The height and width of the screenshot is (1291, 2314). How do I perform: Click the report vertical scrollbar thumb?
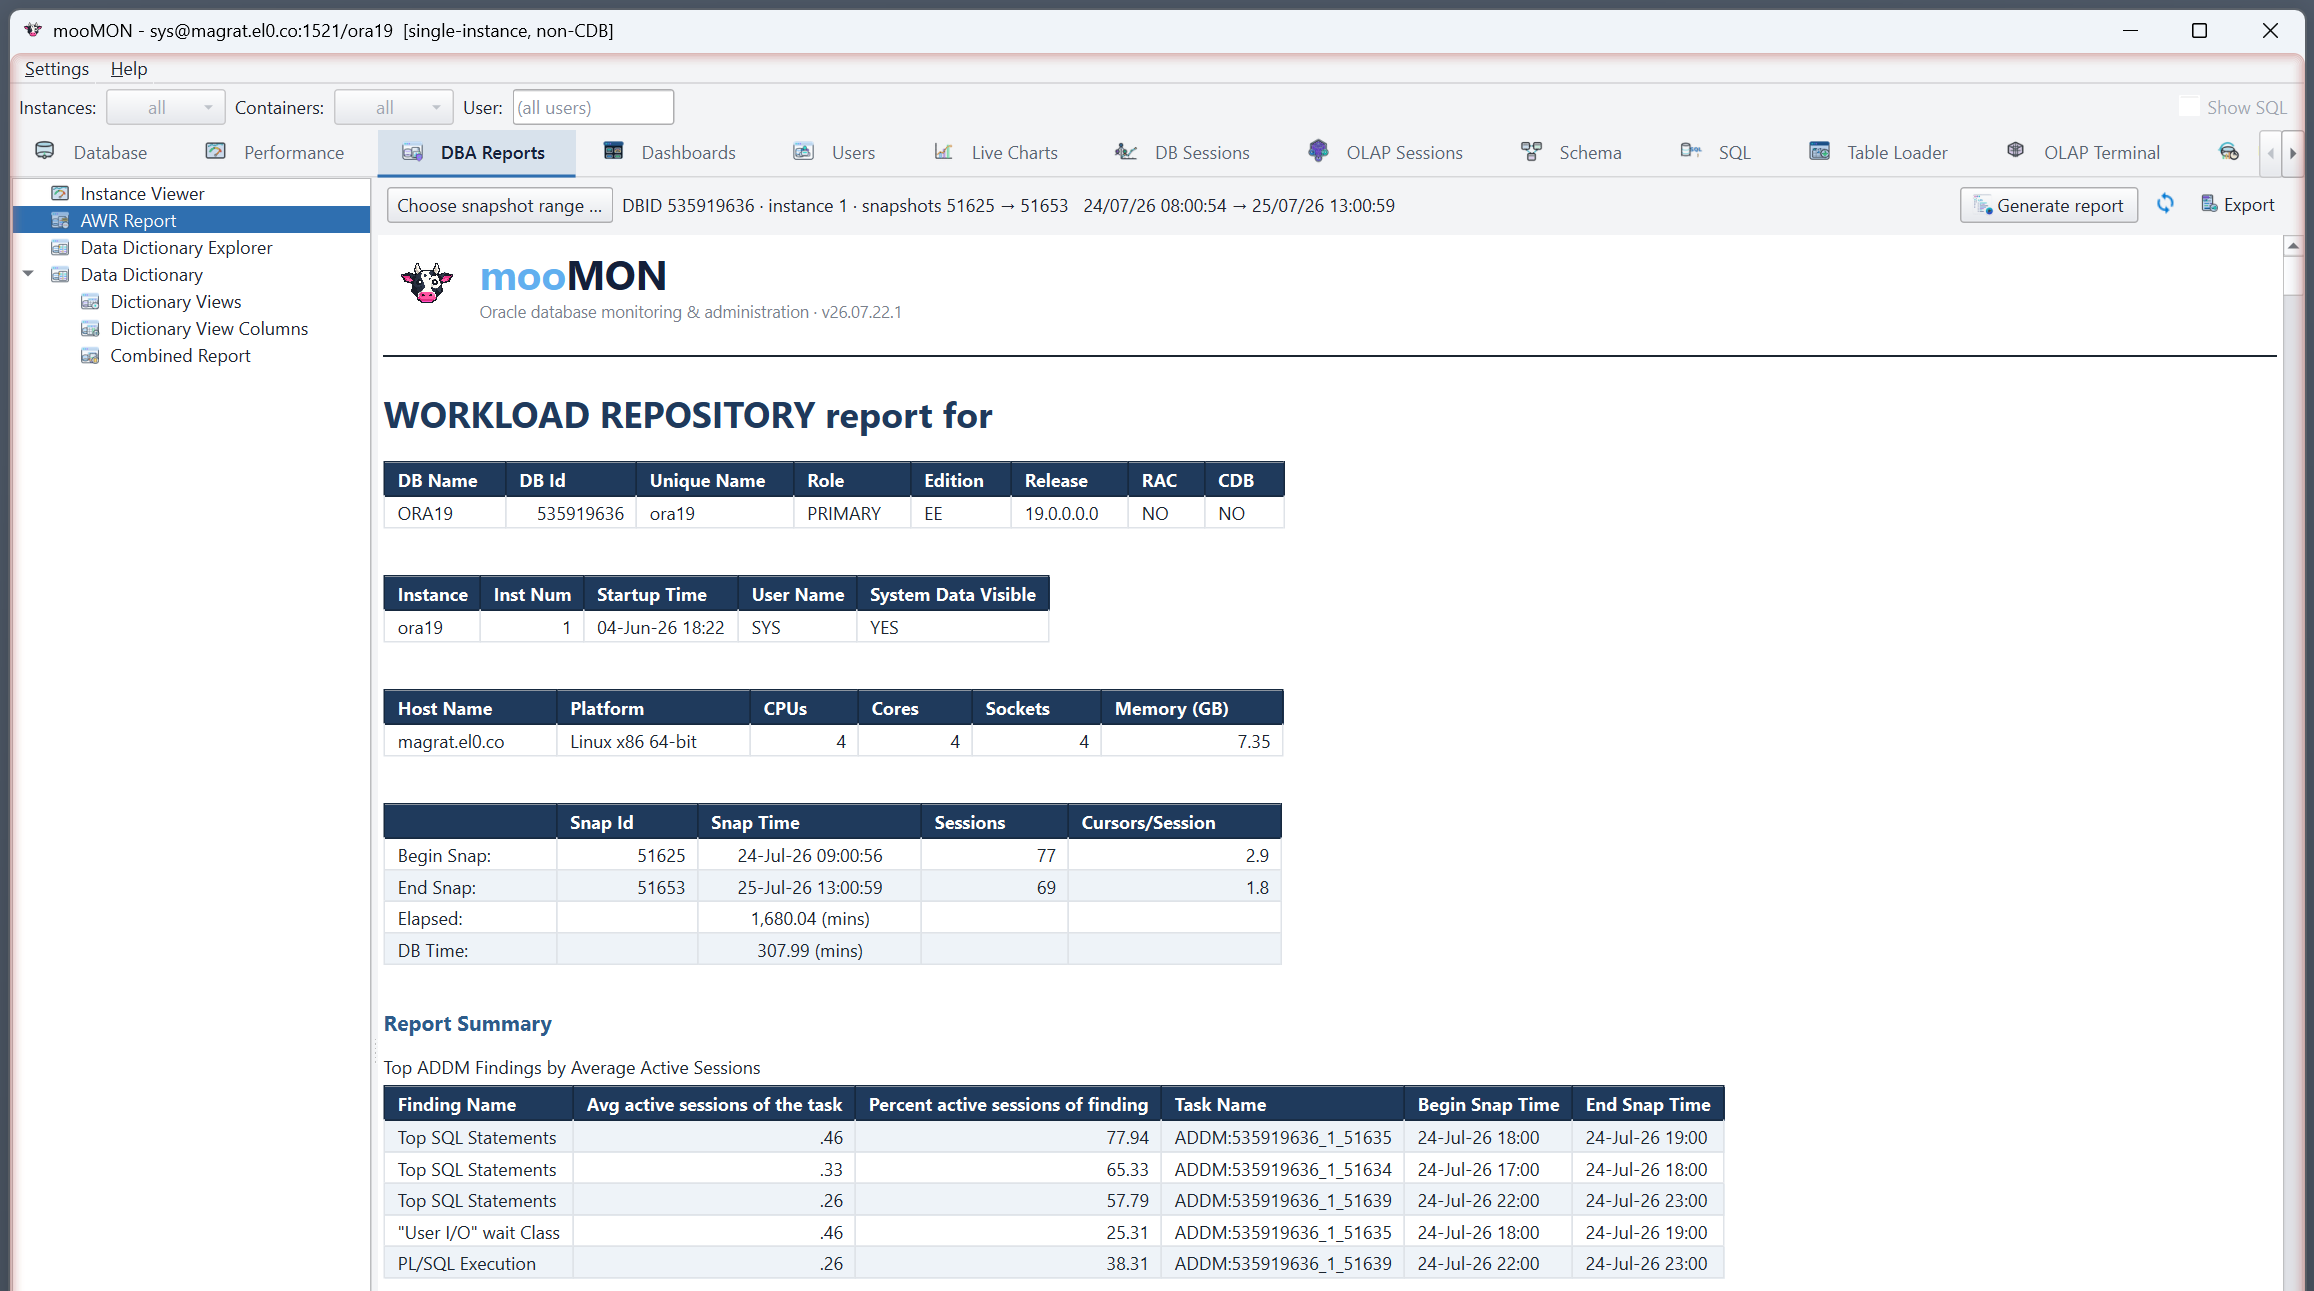2294,276
